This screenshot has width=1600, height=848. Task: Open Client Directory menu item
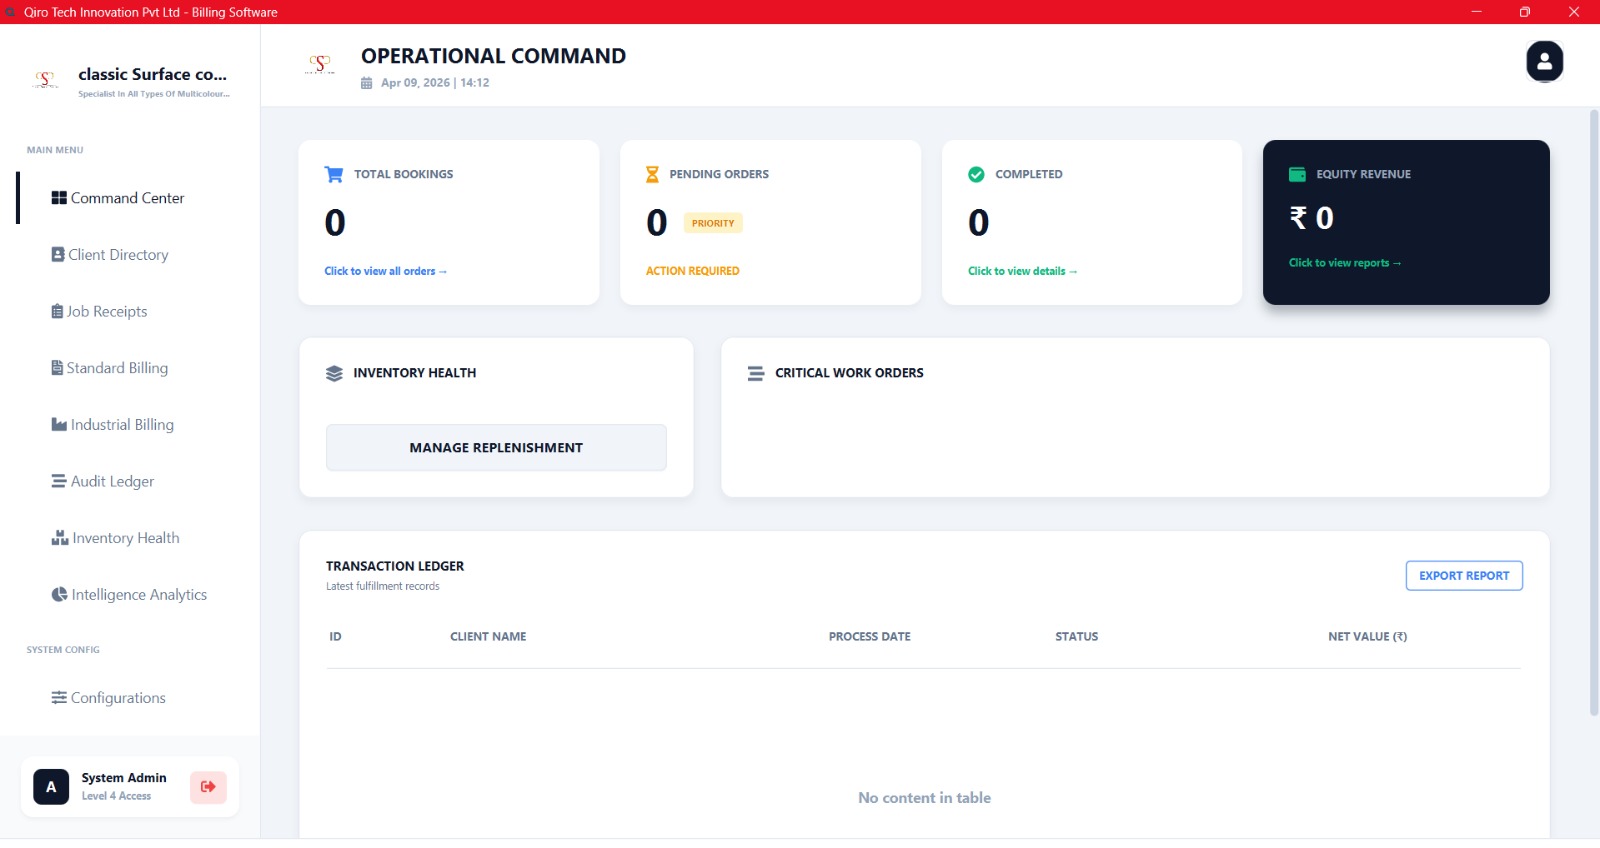tap(130, 255)
